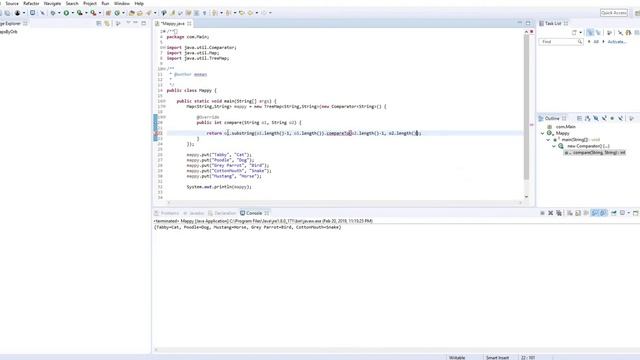Viewport: 640px width, 360px height.
Task: Click the Activate... link in Task List
Action: click(617, 42)
